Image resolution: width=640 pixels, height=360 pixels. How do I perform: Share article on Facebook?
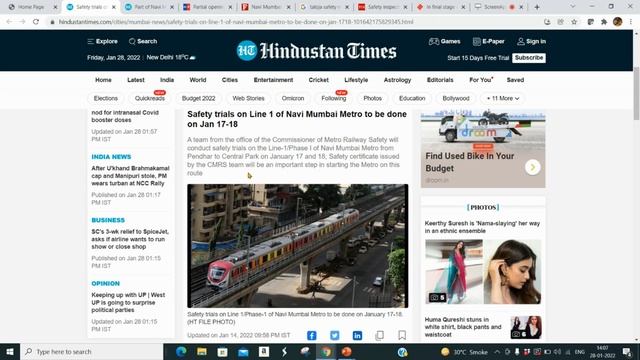[311, 336]
